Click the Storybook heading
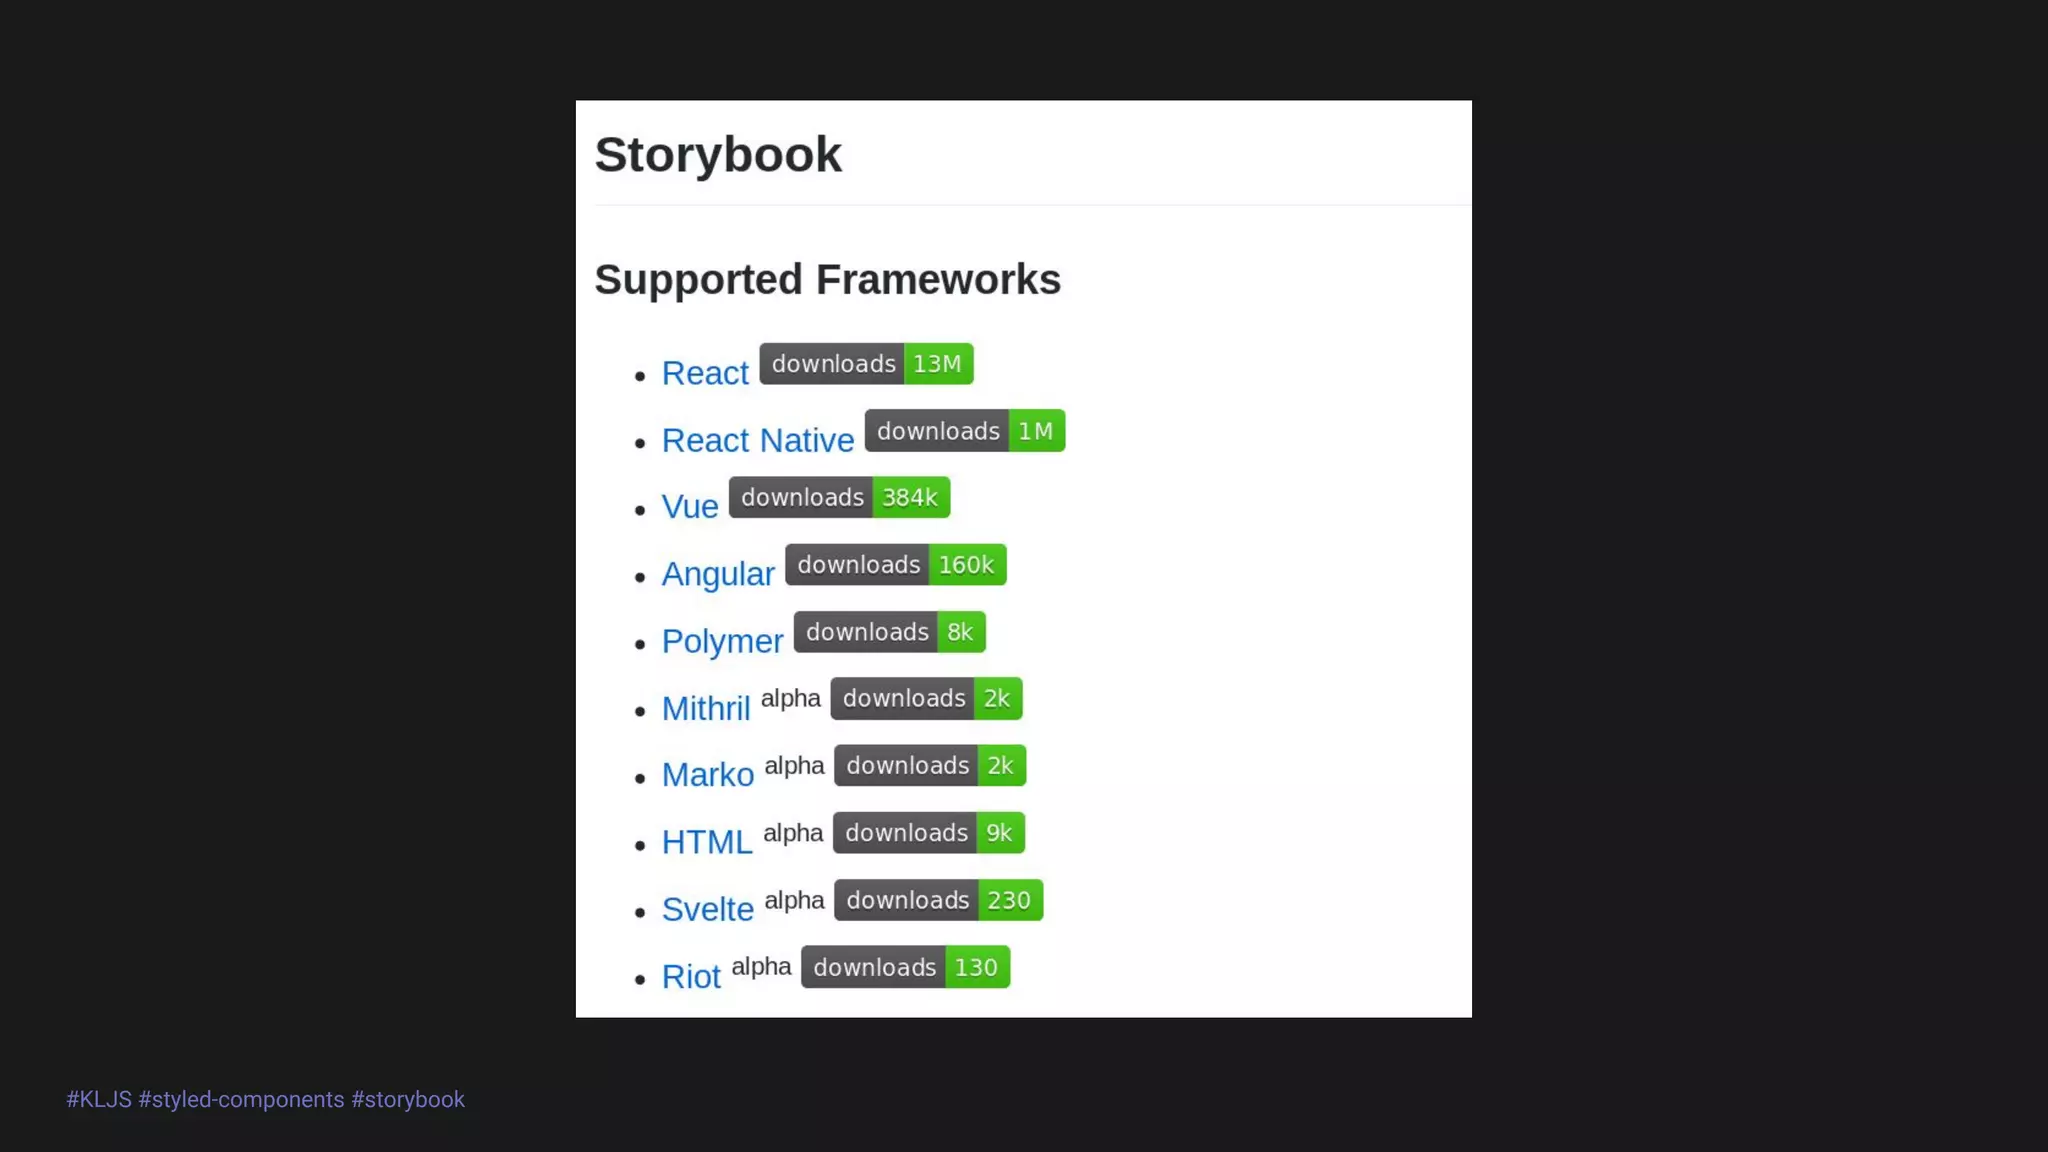This screenshot has width=2048, height=1152. point(718,155)
